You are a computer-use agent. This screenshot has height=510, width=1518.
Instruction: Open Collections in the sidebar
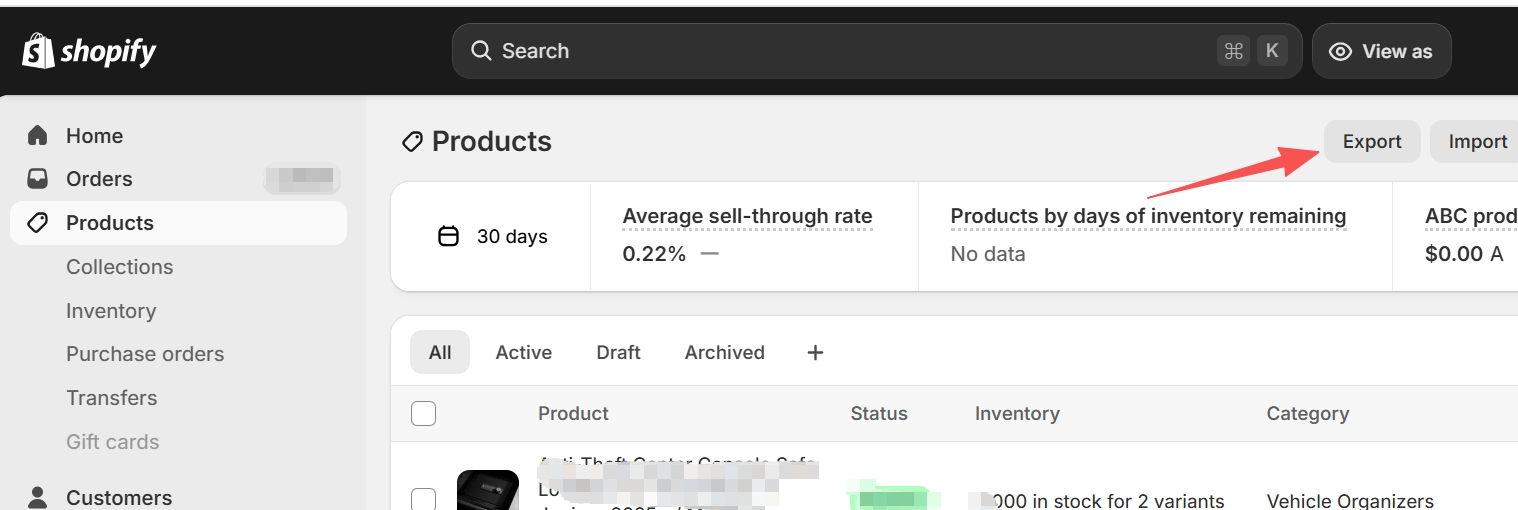[x=120, y=267]
